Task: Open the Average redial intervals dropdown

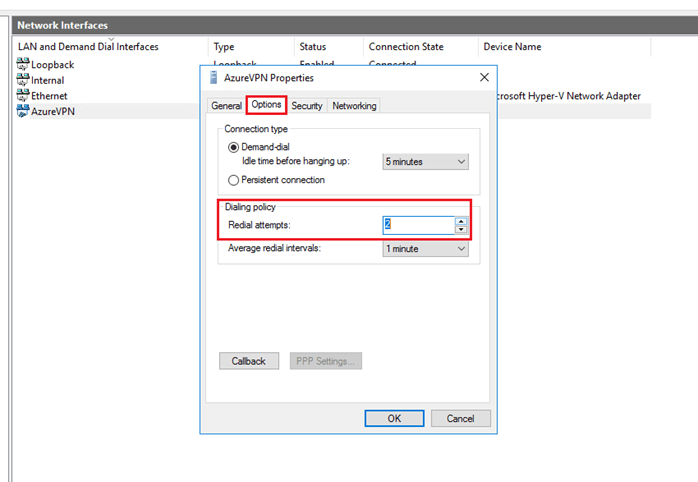Action: [x=426, y=249]
